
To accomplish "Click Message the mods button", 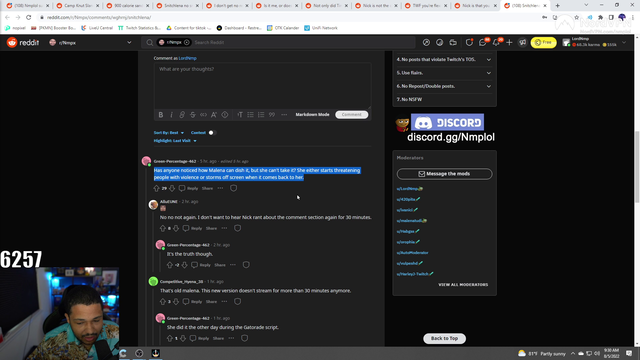I will coord(444,174).
